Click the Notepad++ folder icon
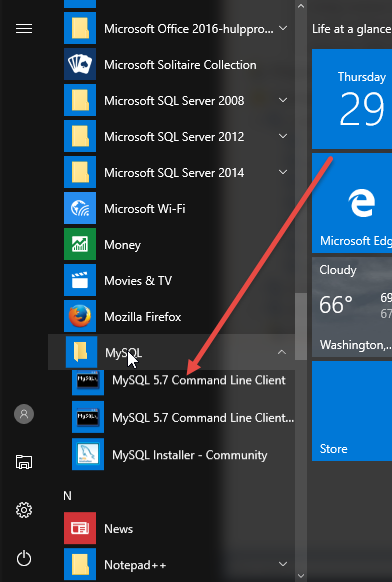 80,564
